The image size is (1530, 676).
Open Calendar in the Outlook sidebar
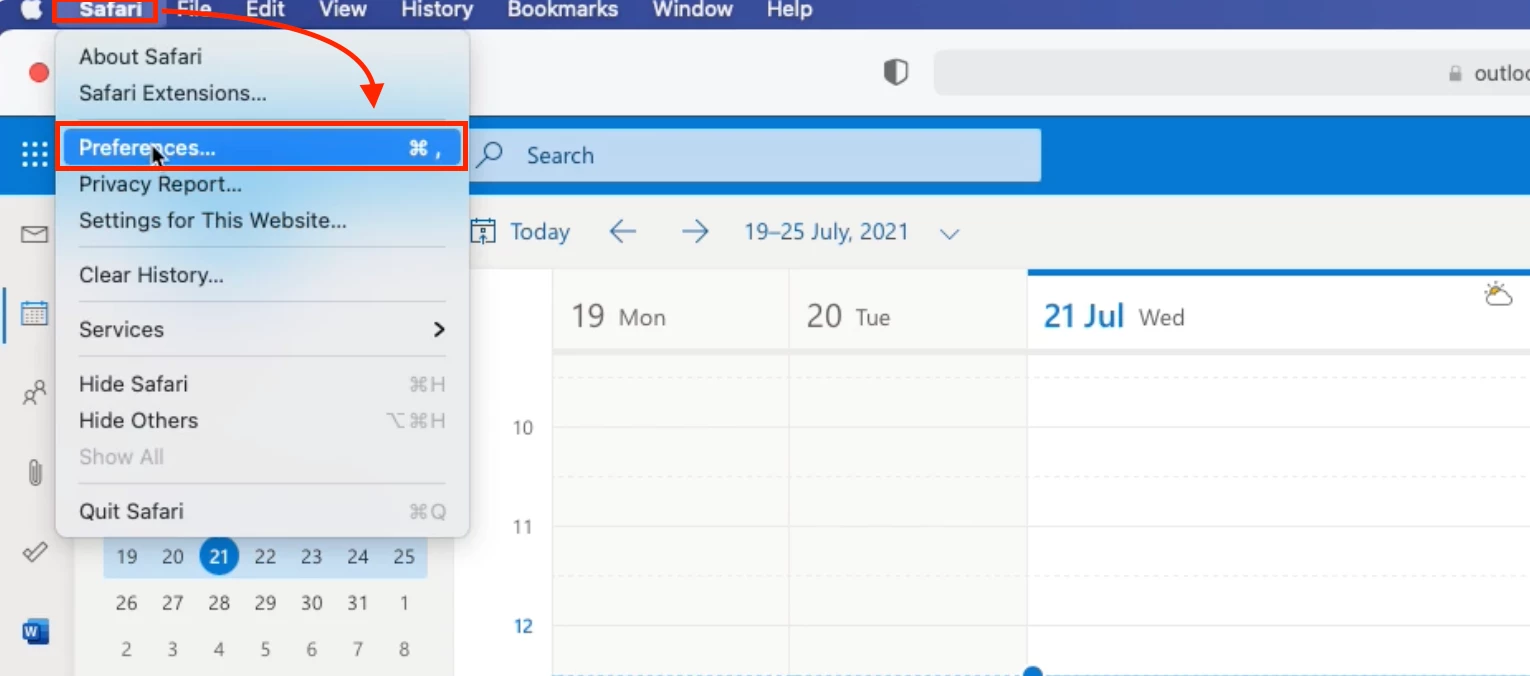click(x=35, y=313)
